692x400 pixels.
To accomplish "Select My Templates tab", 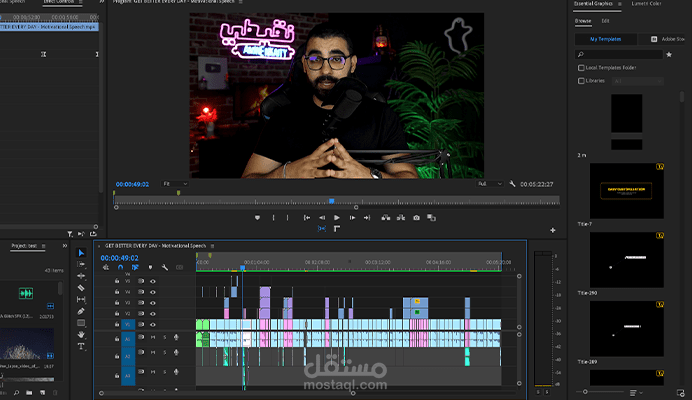I will 606,39.
